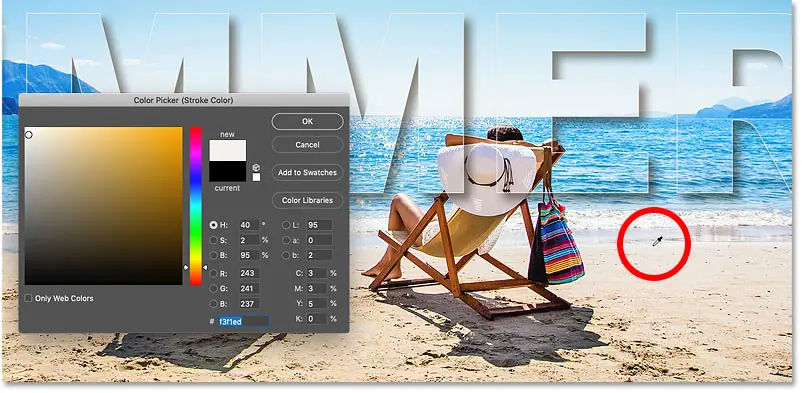The width and height of the screenshot is (802, 393).
Task: Click the small white web-safe color square
Action: (x=256, y=177)
